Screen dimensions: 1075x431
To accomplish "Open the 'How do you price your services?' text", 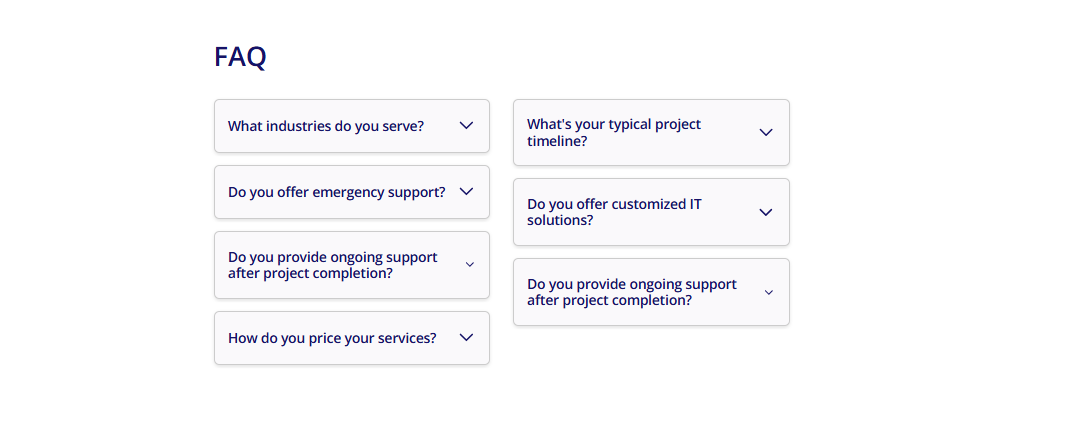I will click(332, 338).
